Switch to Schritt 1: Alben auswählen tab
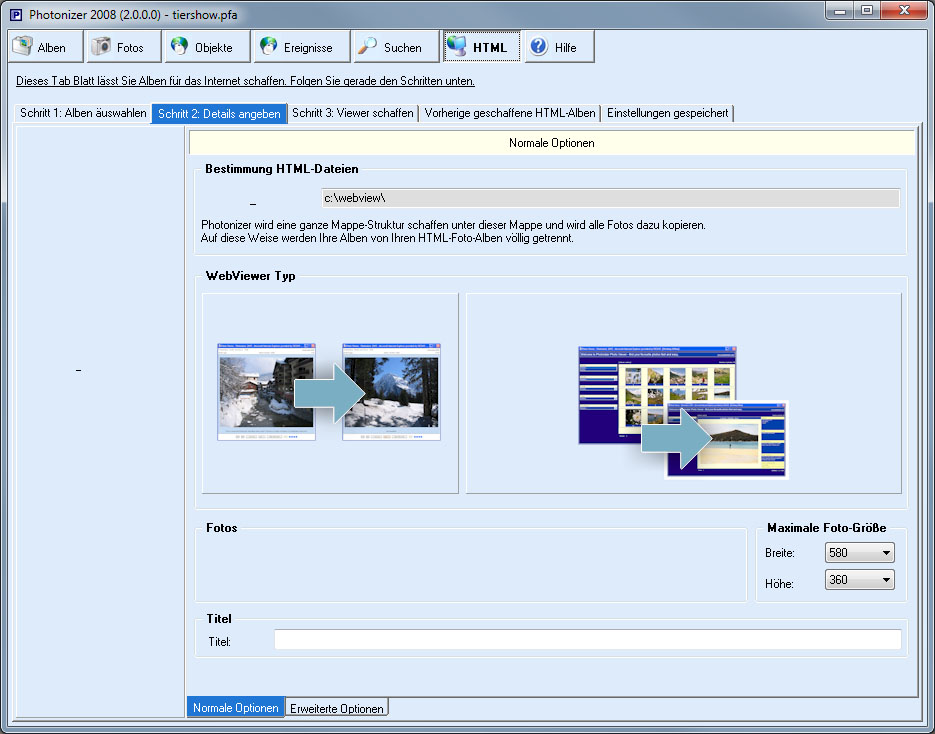Screen dimensions: 935x734 [x=83, y=113]
